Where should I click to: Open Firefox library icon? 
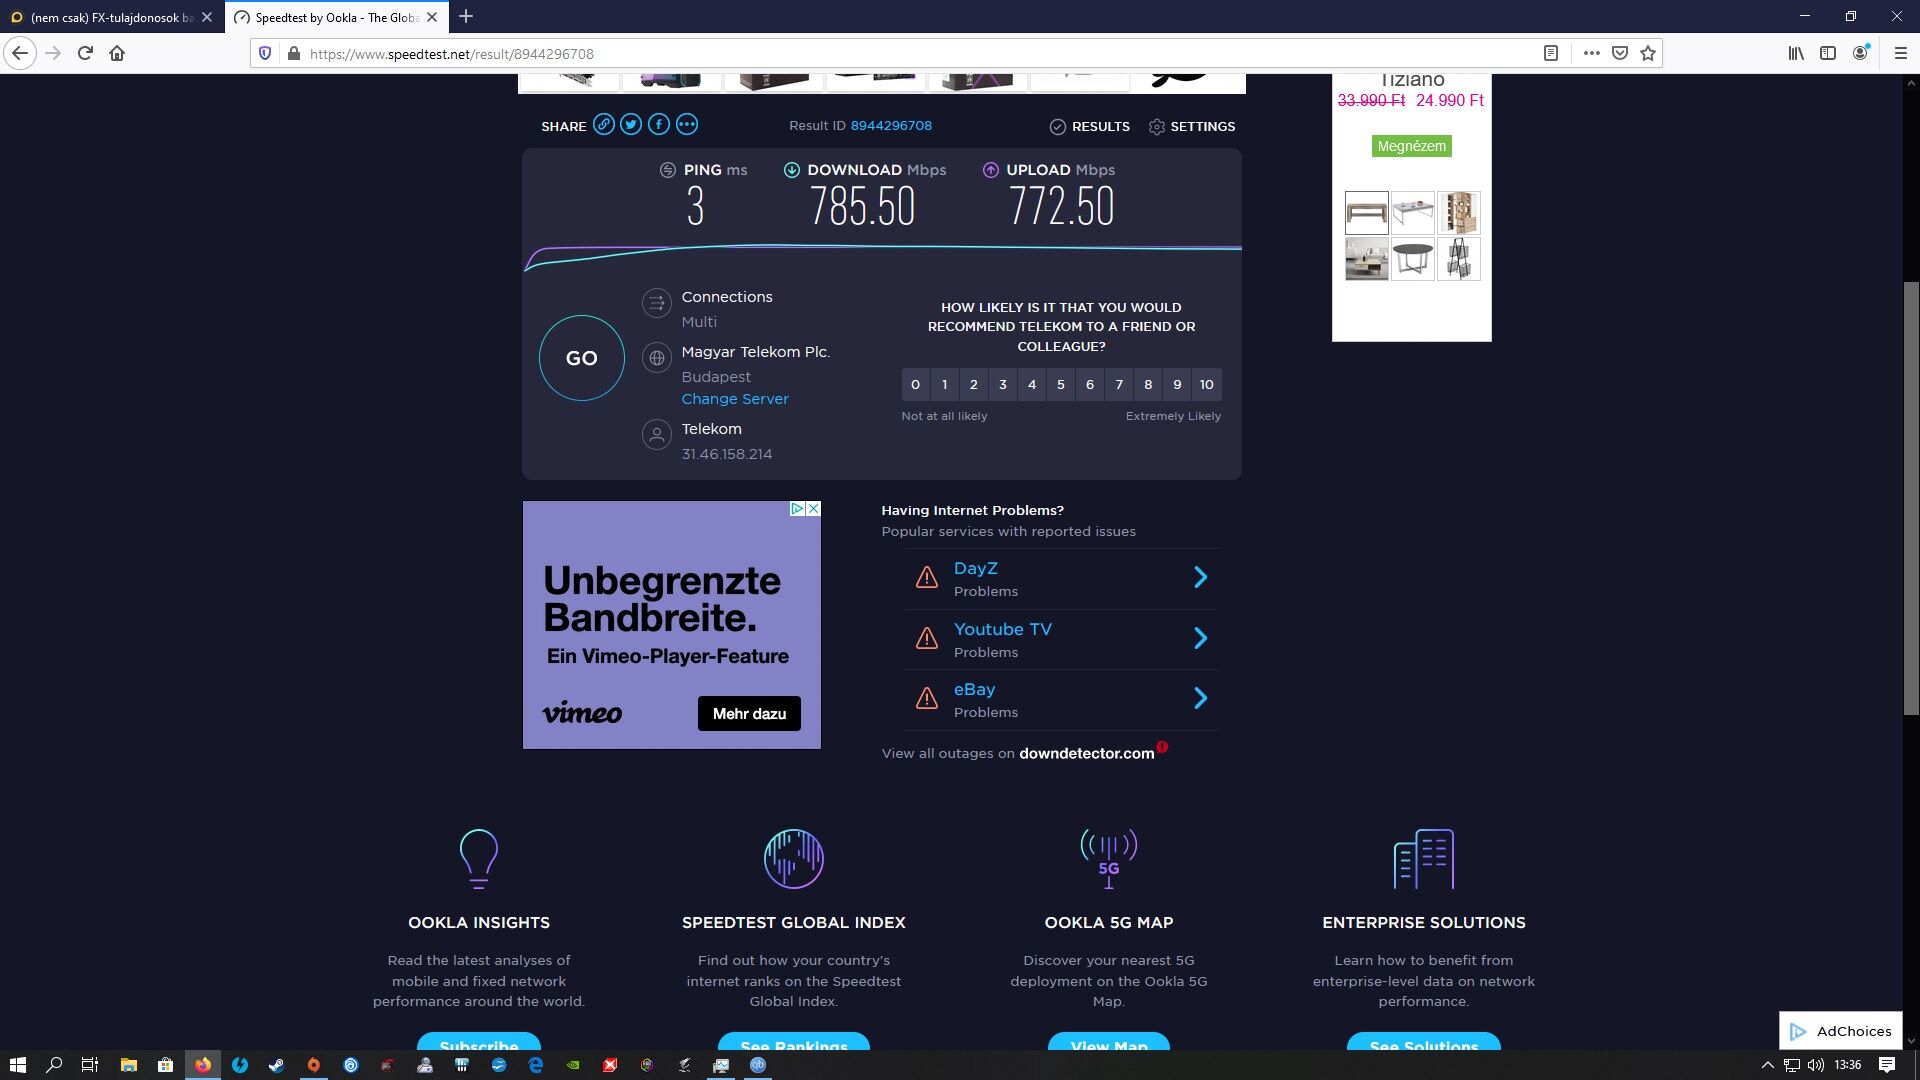coord(1796,54)
